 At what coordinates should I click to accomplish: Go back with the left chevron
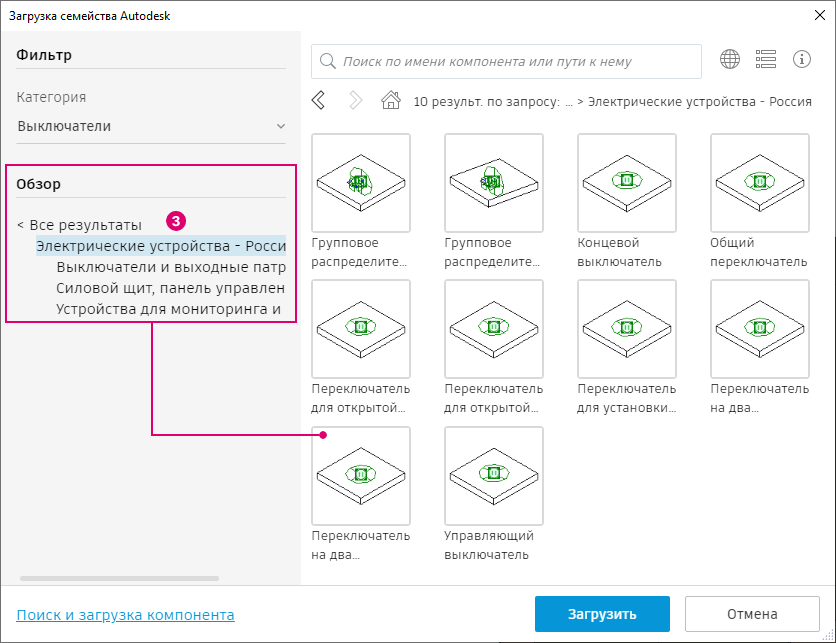tap(319, 100)
